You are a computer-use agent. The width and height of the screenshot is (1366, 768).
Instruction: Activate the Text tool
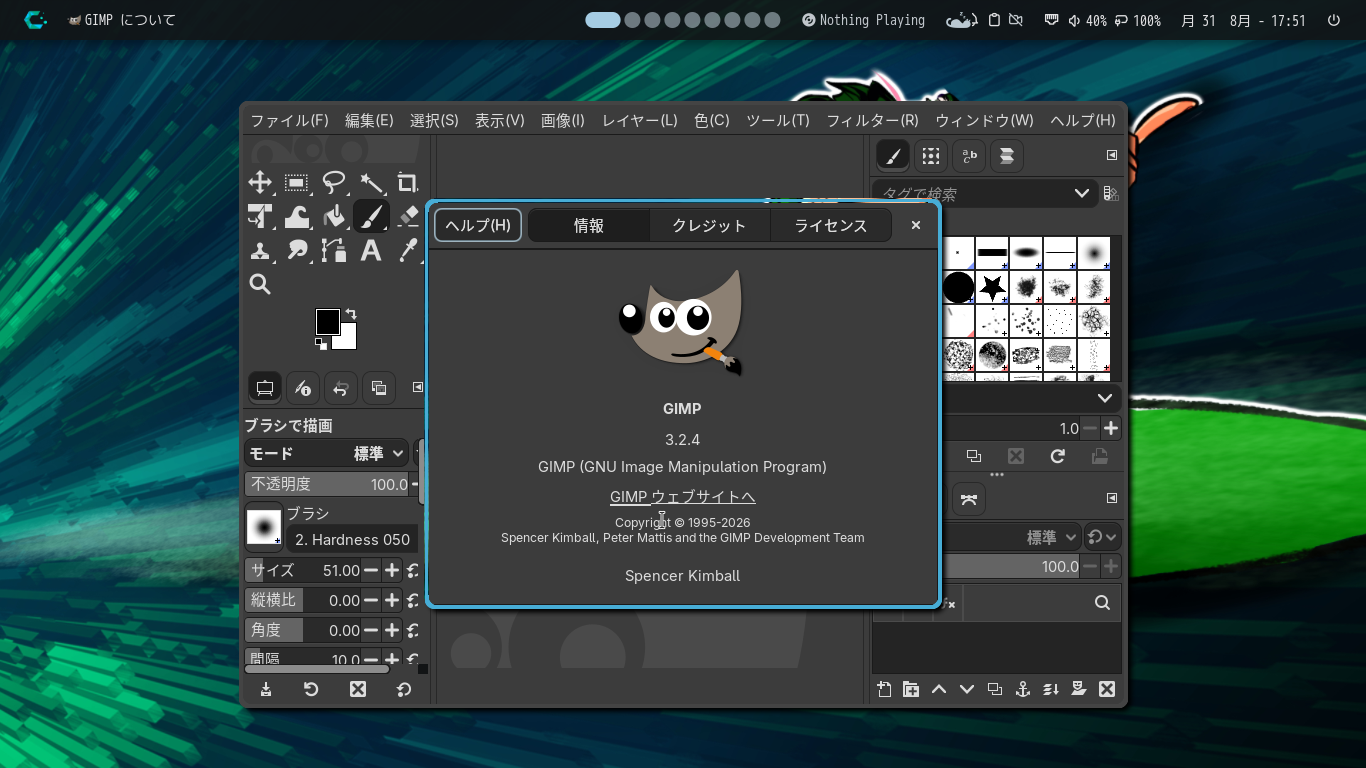[371, 250]
